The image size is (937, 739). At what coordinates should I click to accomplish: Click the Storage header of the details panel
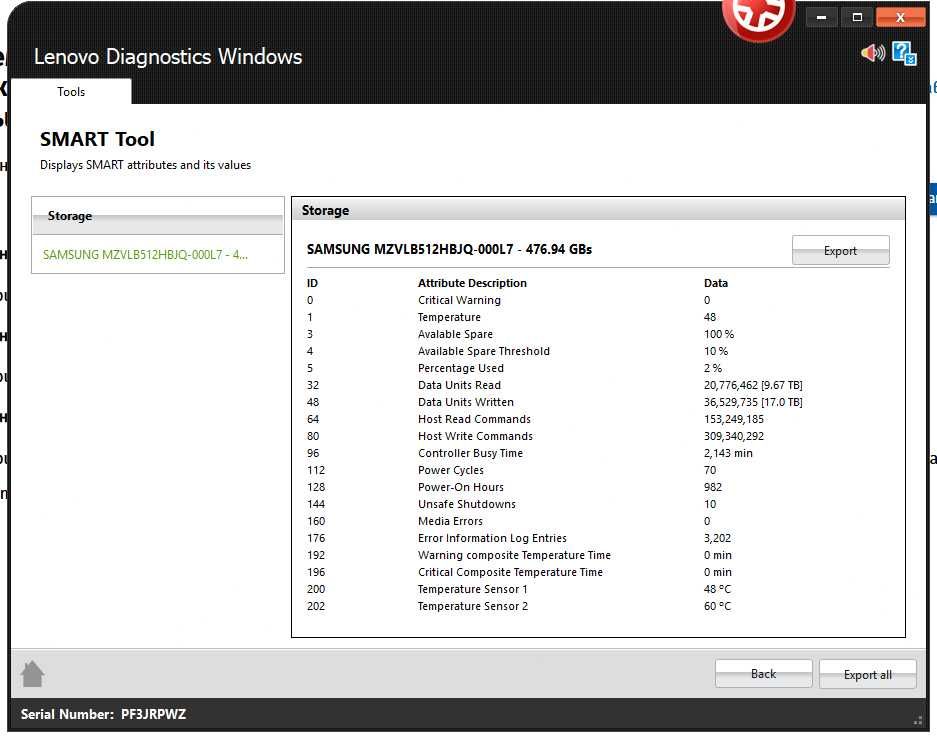pos(598,210)
